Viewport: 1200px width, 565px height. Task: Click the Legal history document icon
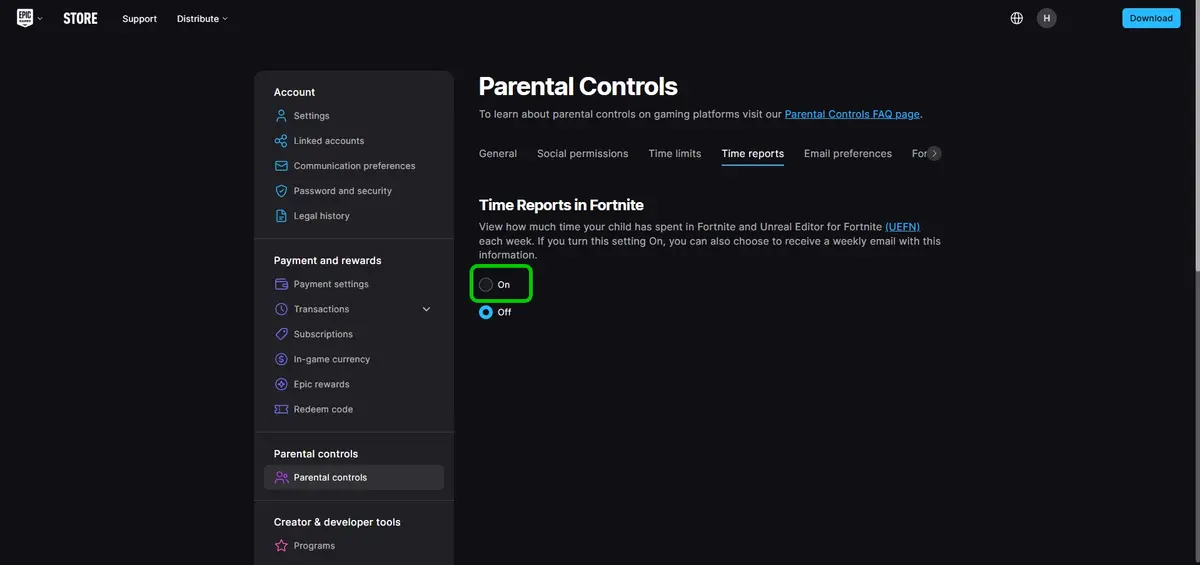click(281, 216)
